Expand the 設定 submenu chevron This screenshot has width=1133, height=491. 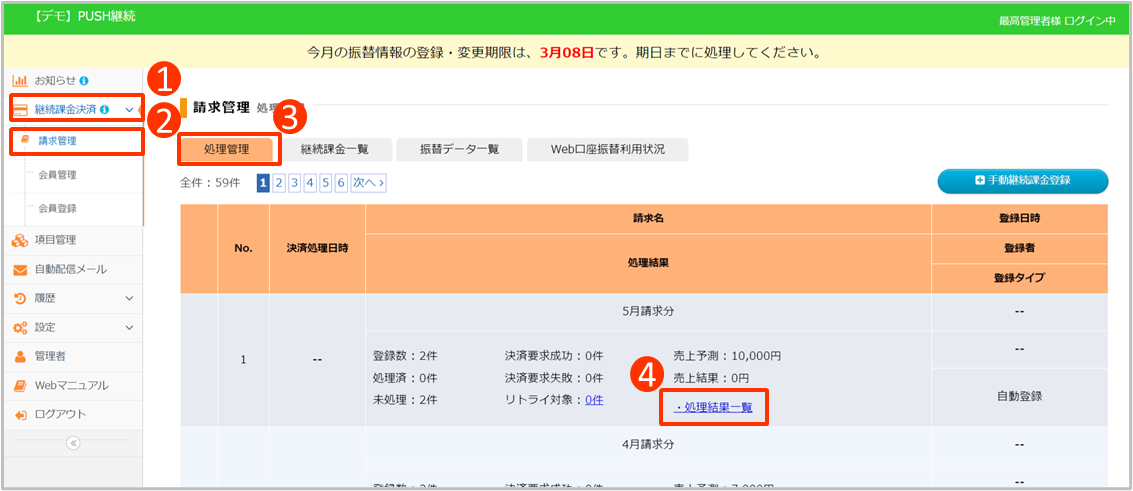(129, 327)
